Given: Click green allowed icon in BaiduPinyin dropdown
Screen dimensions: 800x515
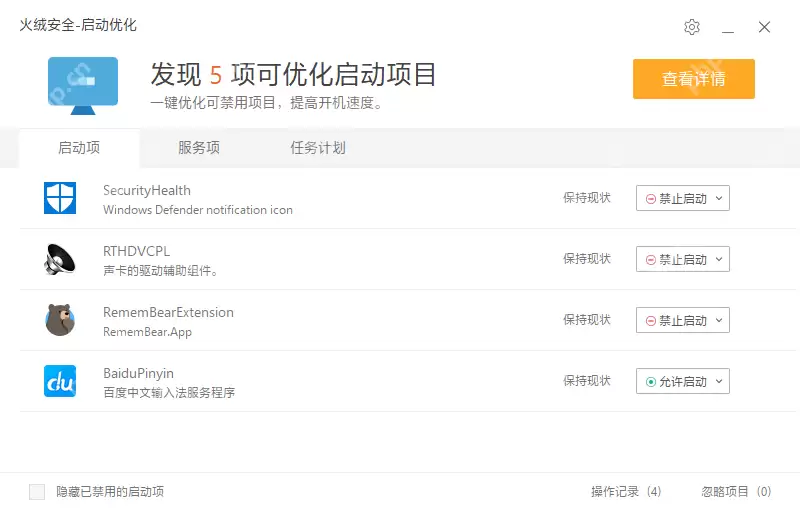Looking at the screenshot, I should point(651,382).
